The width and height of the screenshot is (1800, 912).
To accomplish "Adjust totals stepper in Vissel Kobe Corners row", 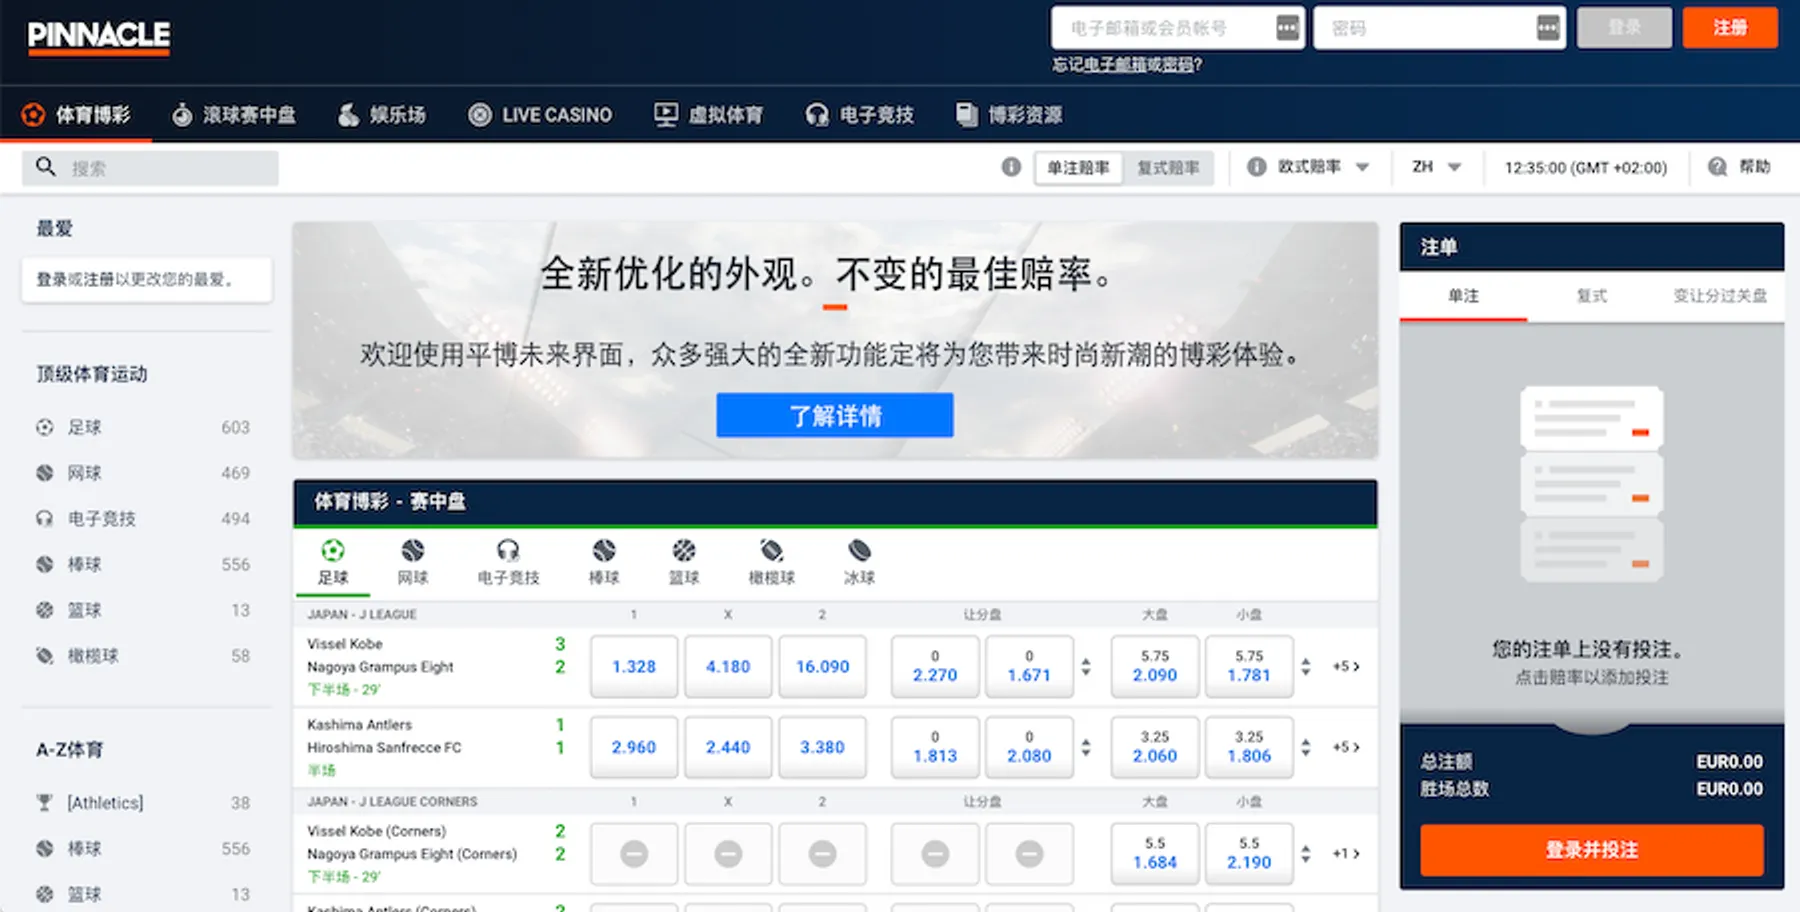I will [1305, 853].
